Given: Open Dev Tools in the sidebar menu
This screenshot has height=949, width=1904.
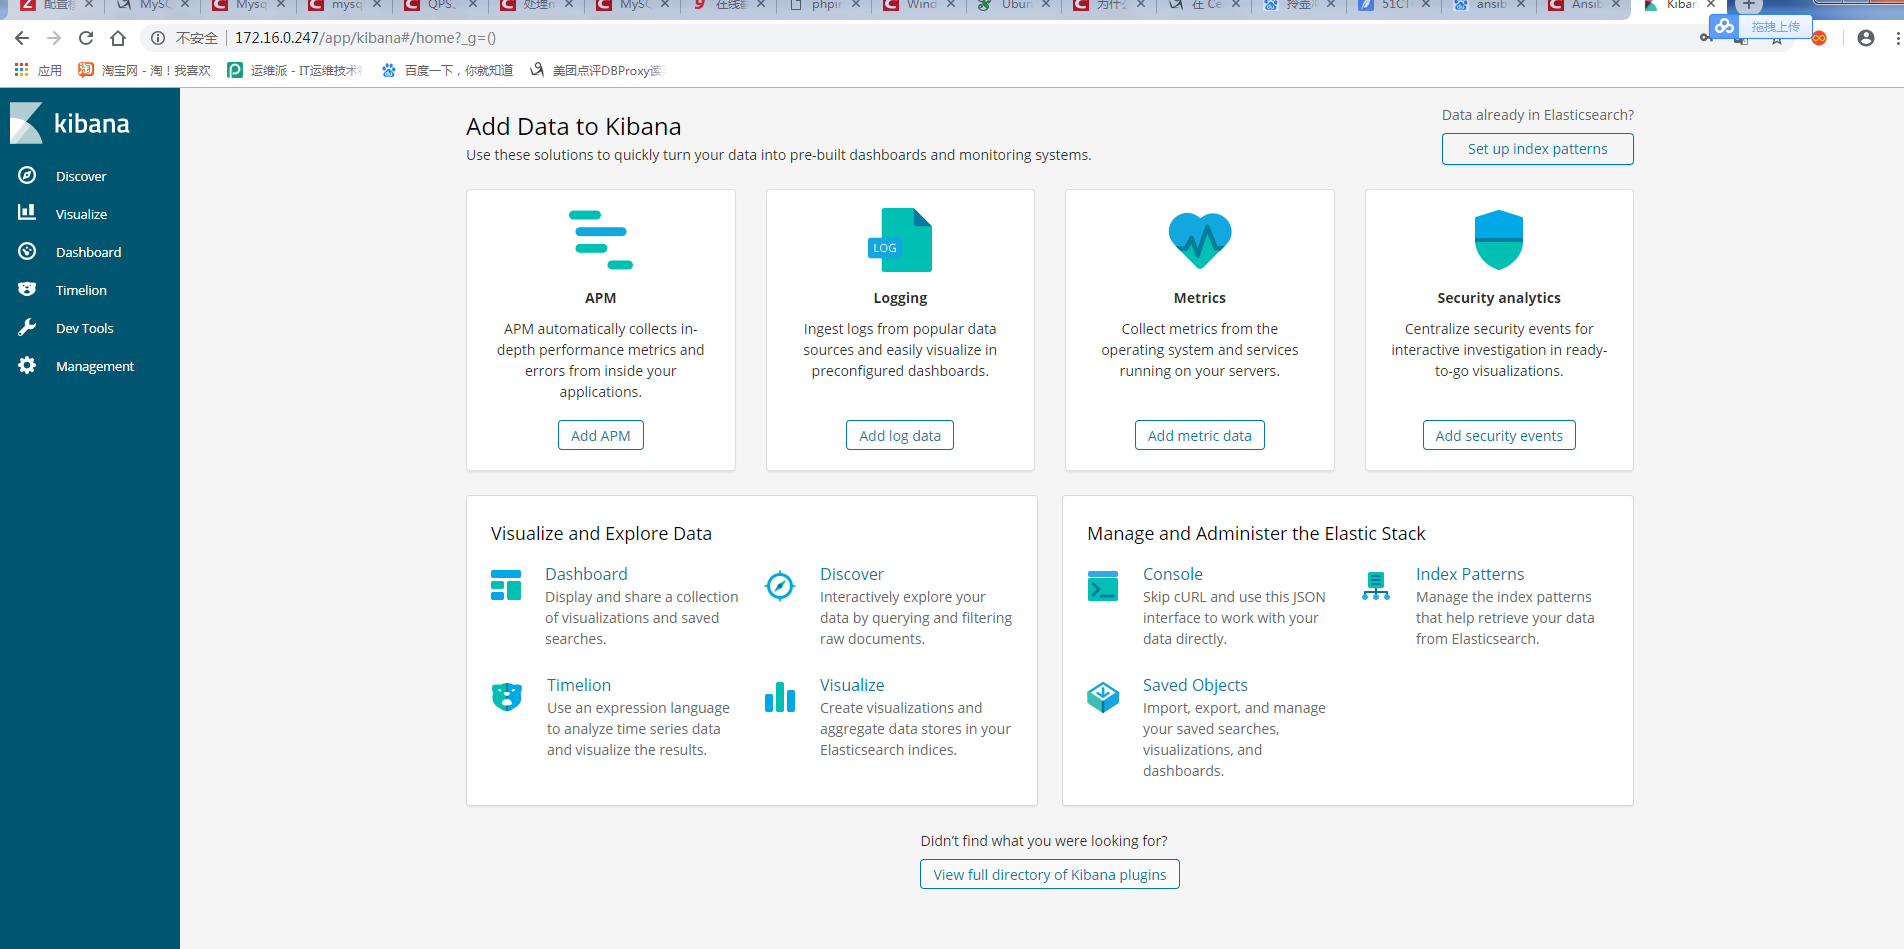Looking at the screenshot, I should tap(84, 328).
